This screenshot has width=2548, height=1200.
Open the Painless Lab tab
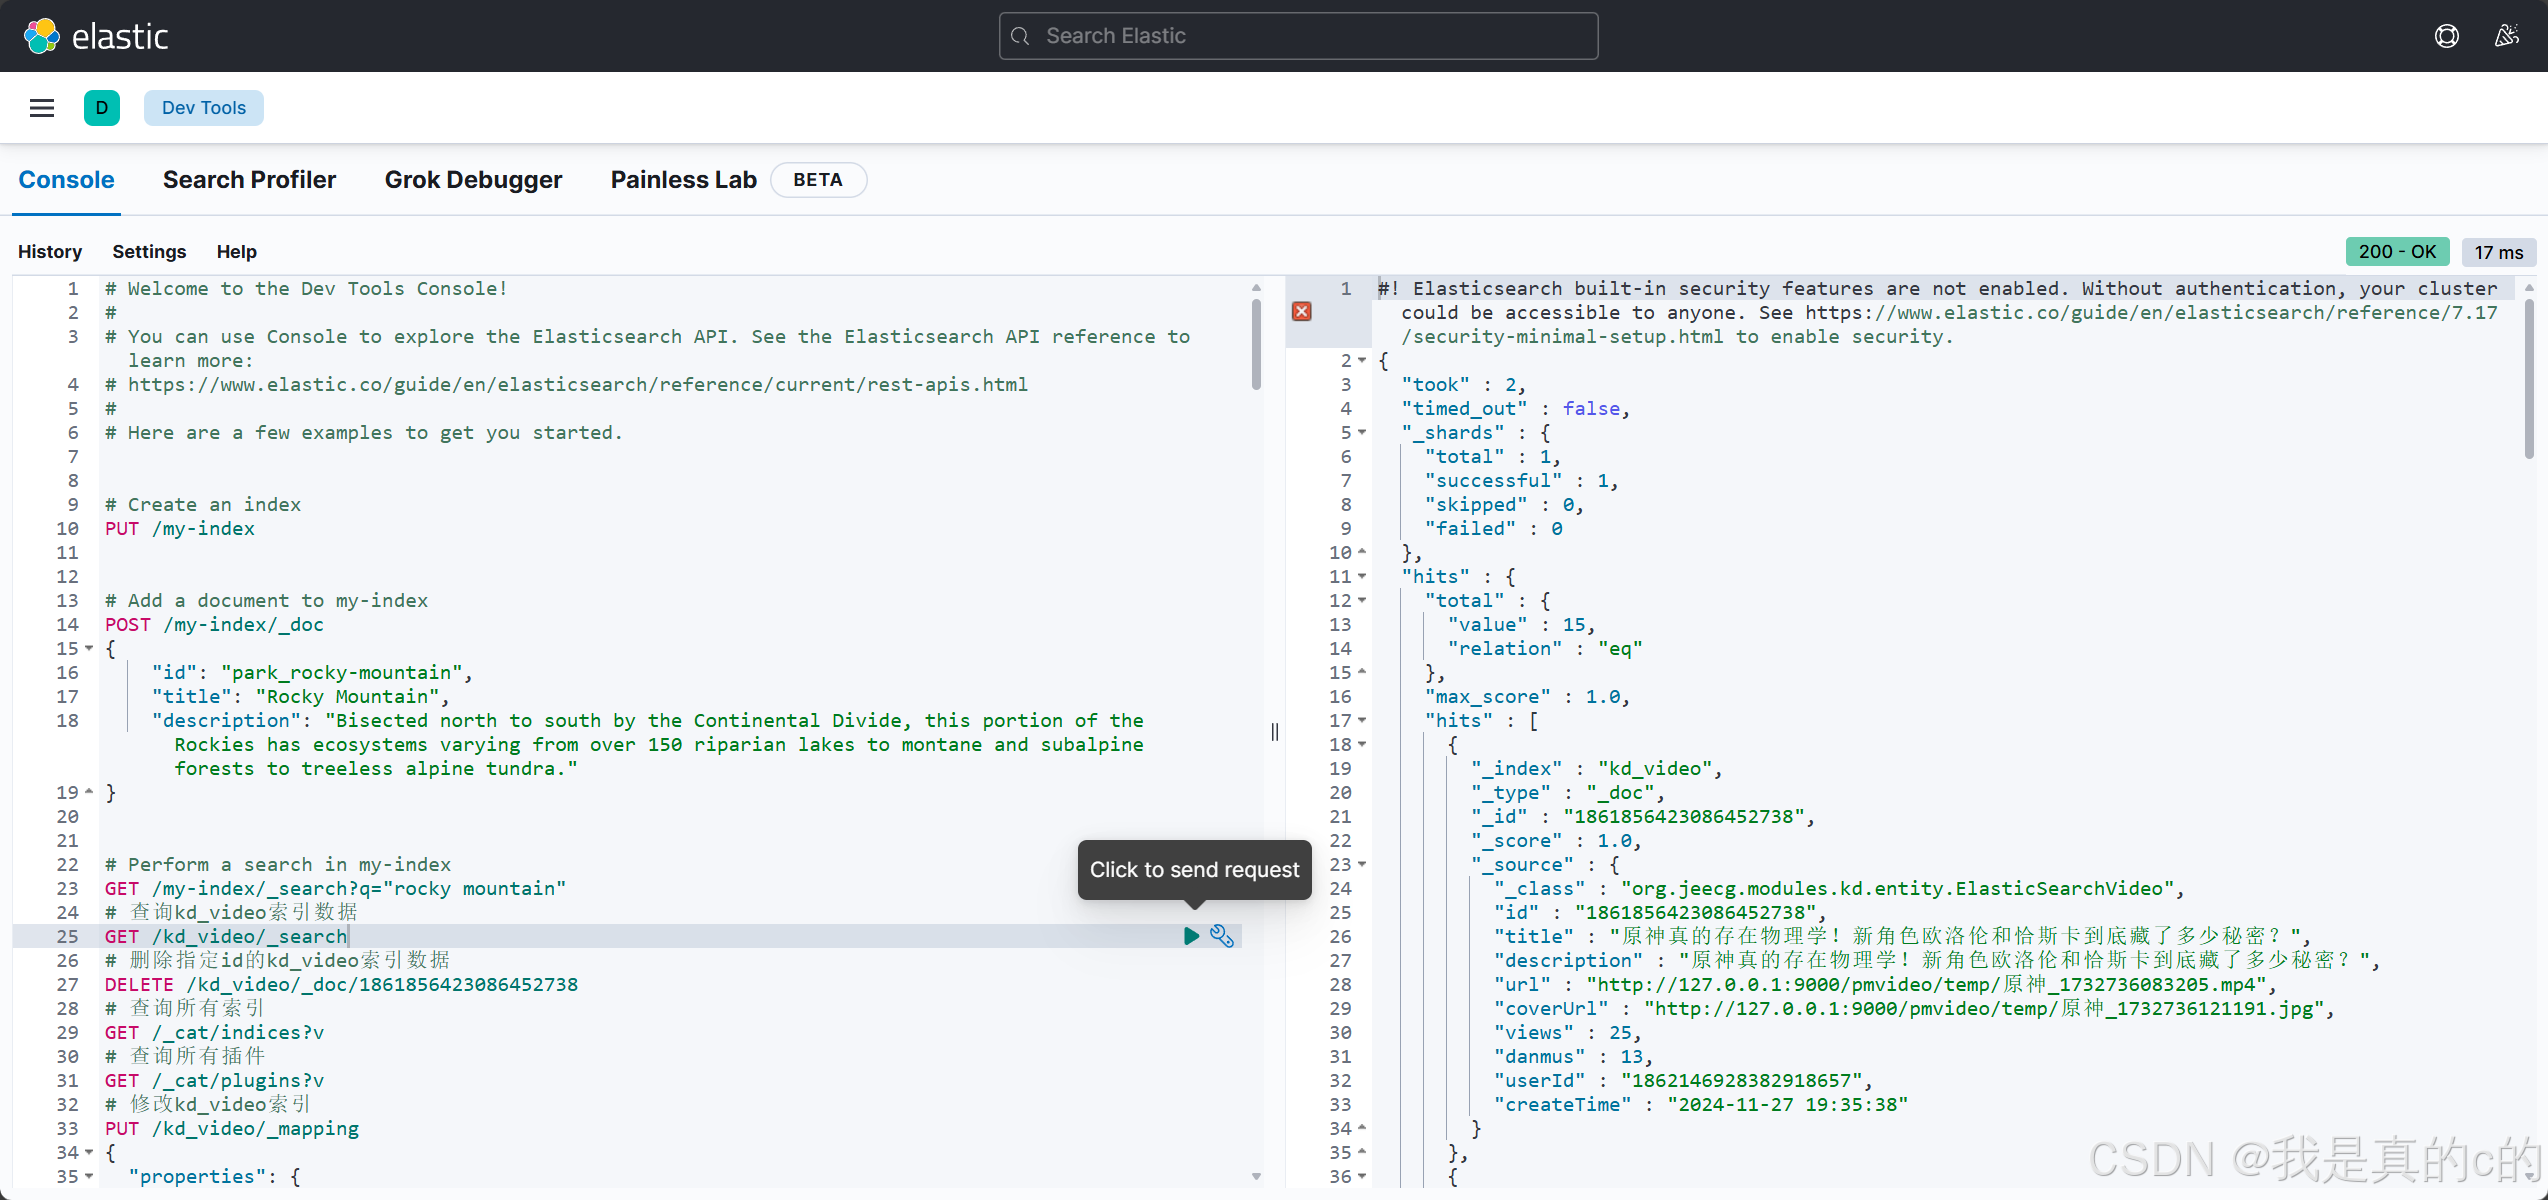click(684, 180)
